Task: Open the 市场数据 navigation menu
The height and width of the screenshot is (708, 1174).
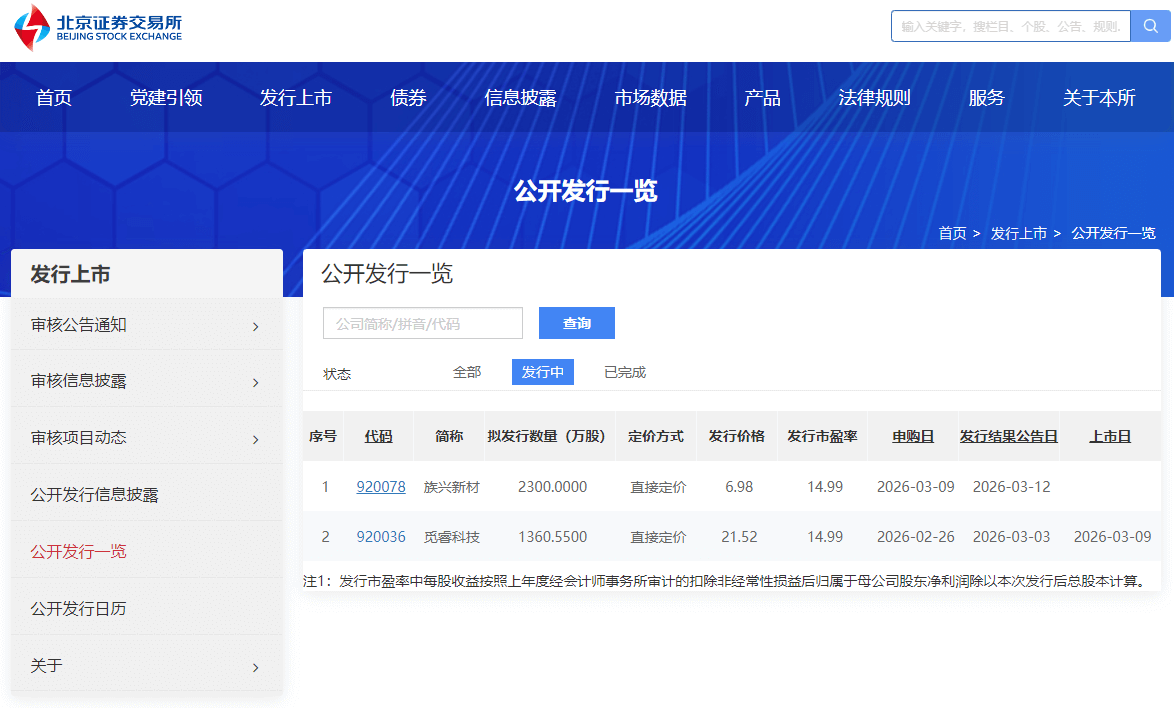Action: [650, 97]
